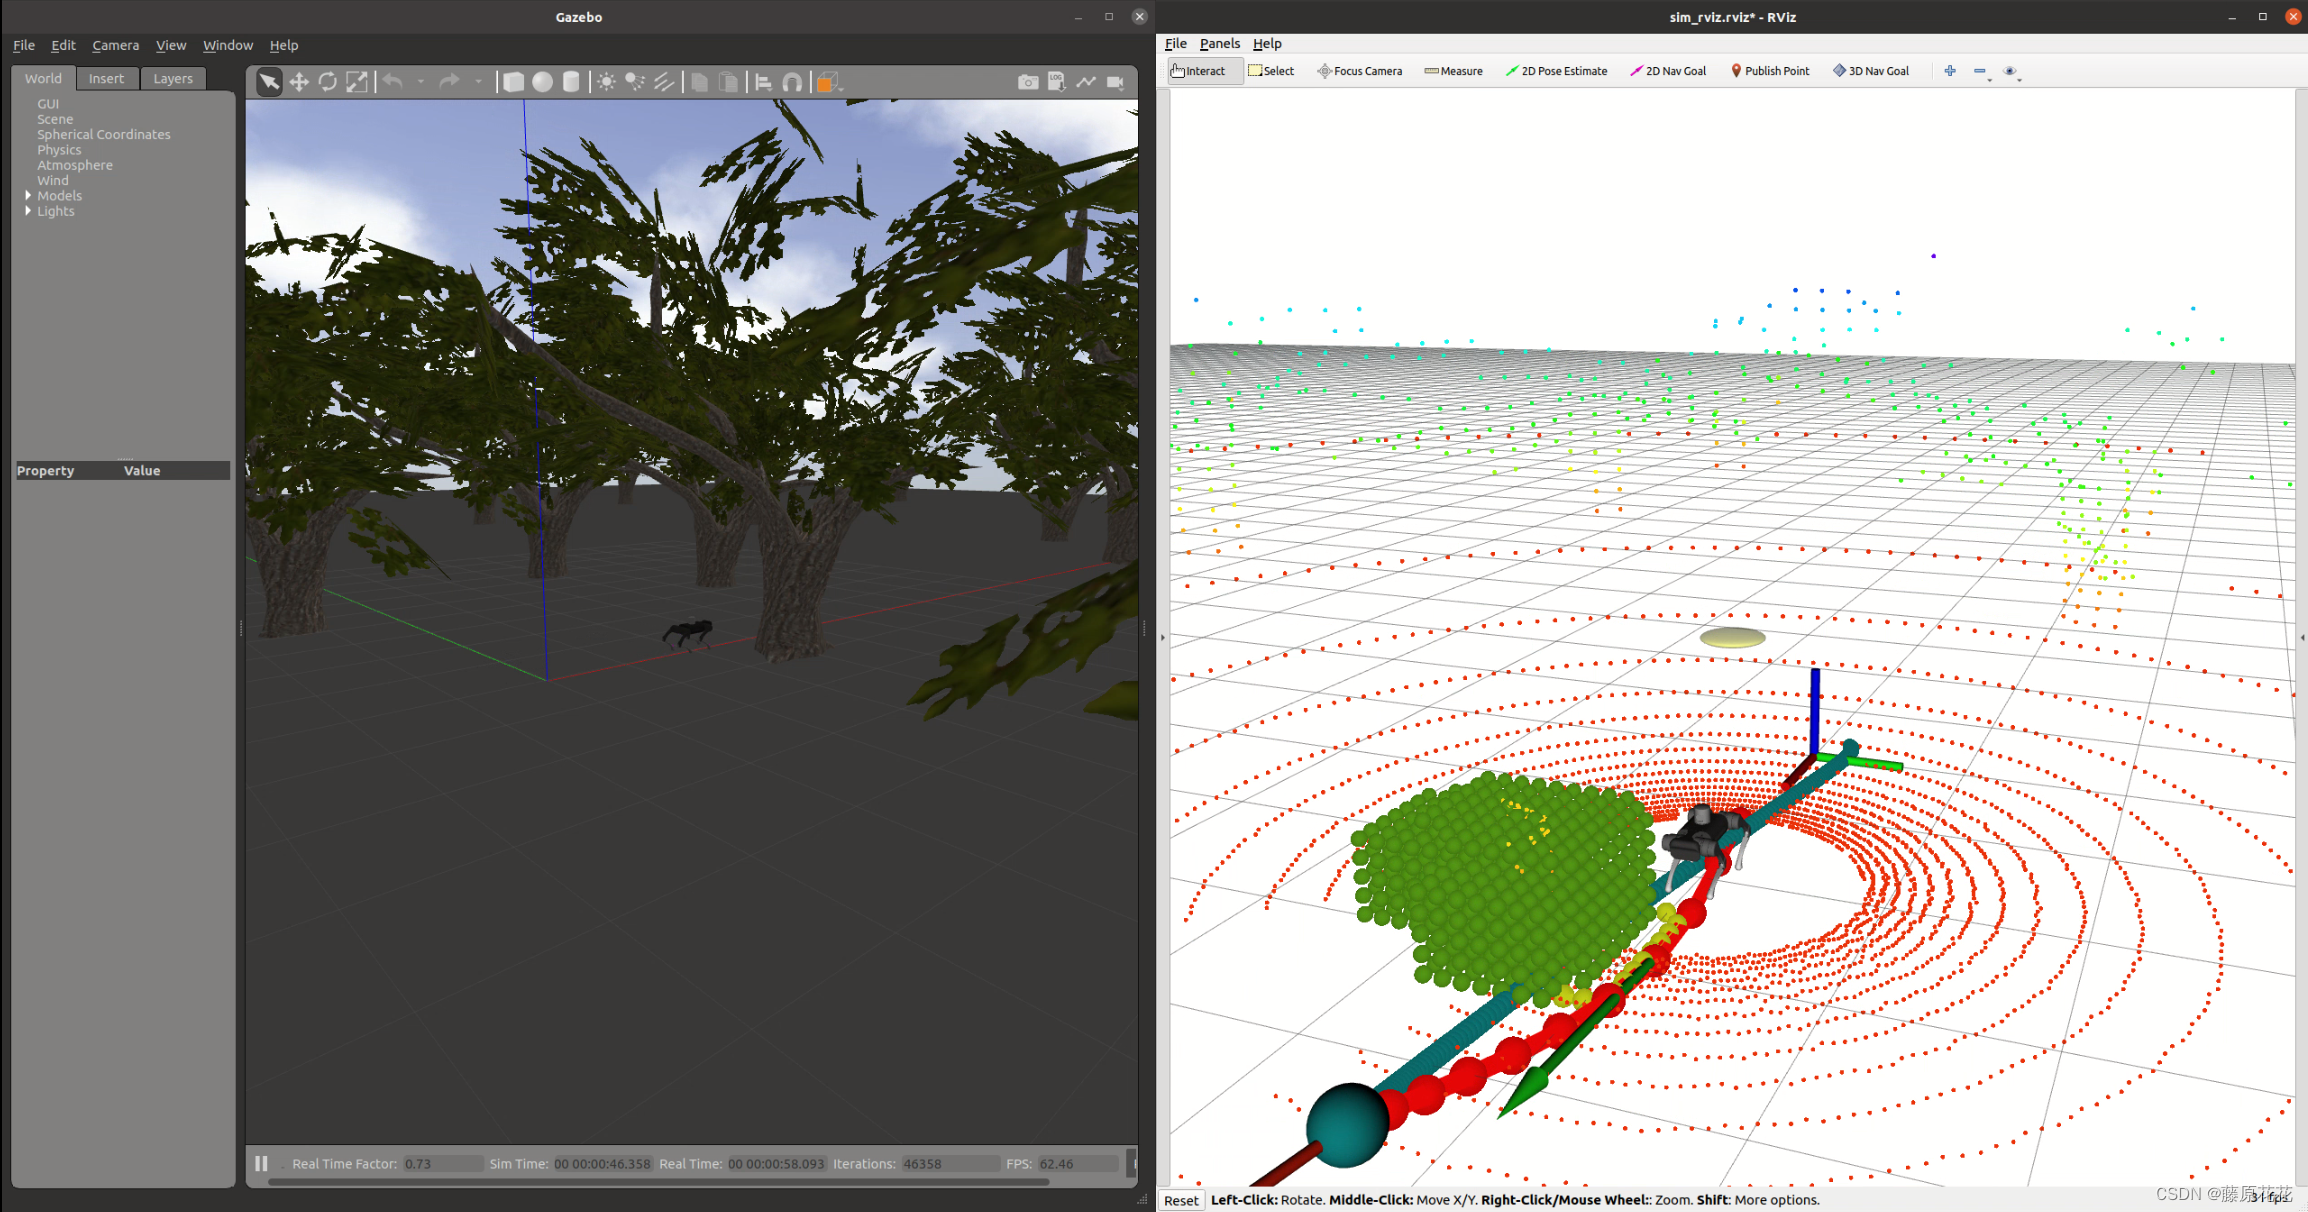2308x1212 pixels.
Task: Expand the Lights tree item
Action: pos(28,211)
